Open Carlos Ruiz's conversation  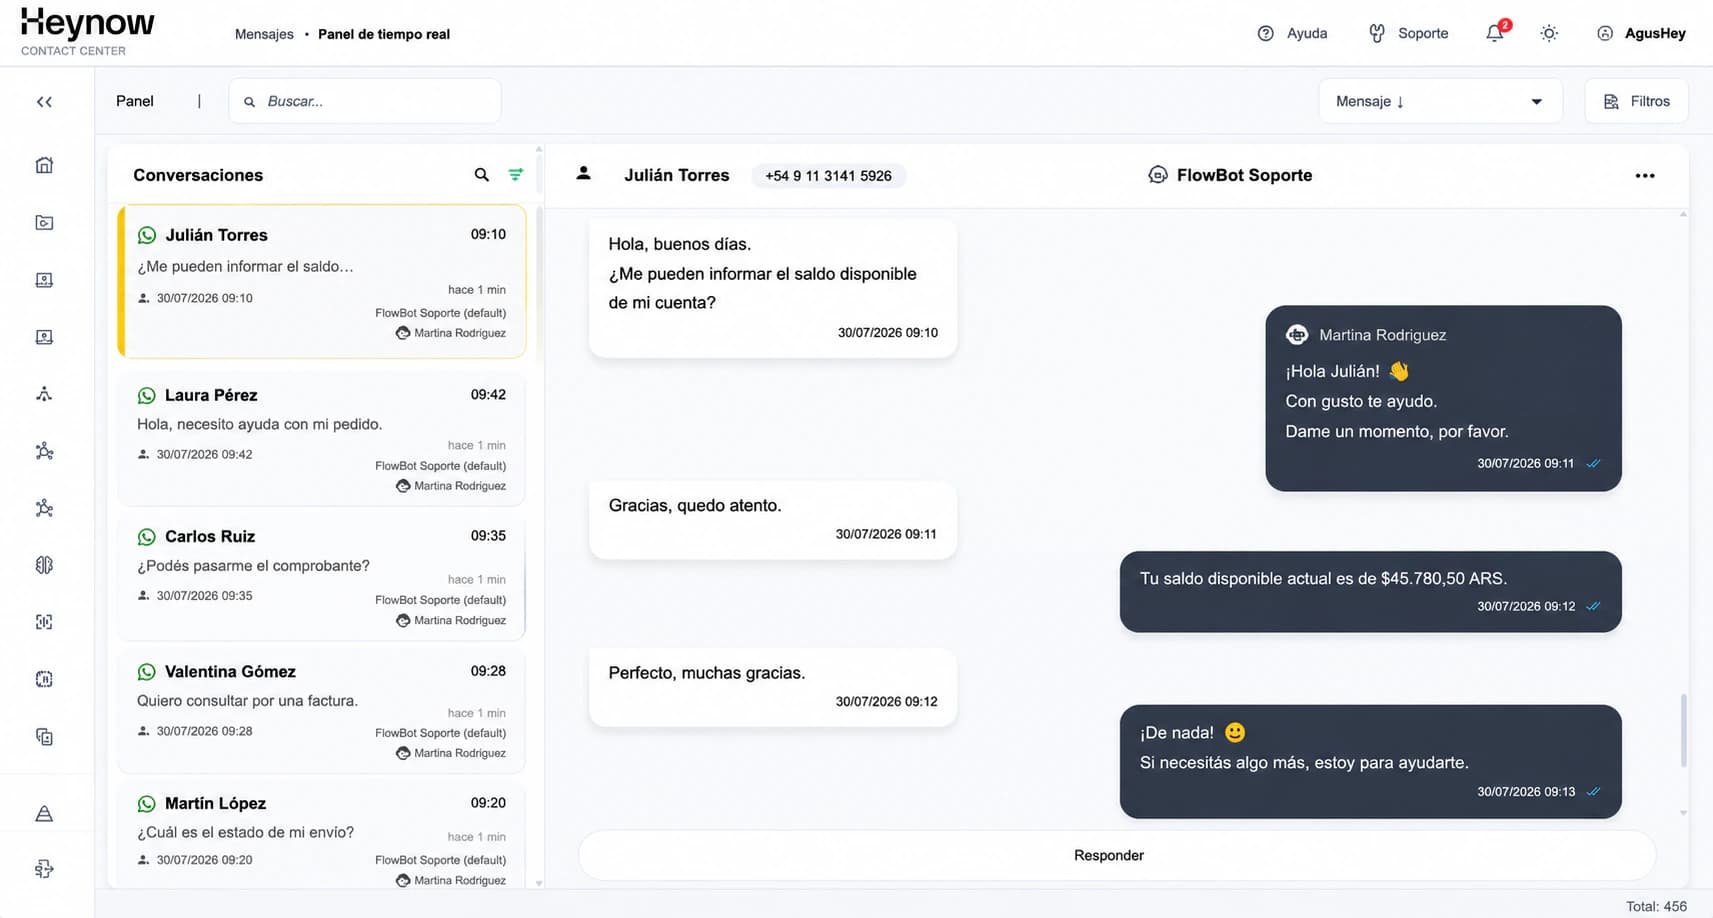[x=322, y=576]
